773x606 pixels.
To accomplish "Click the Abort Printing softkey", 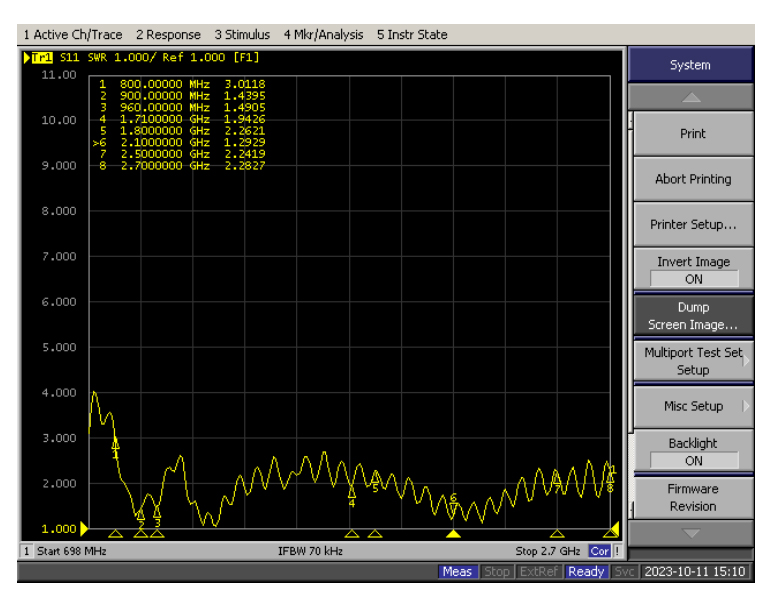I will [692, 179].
